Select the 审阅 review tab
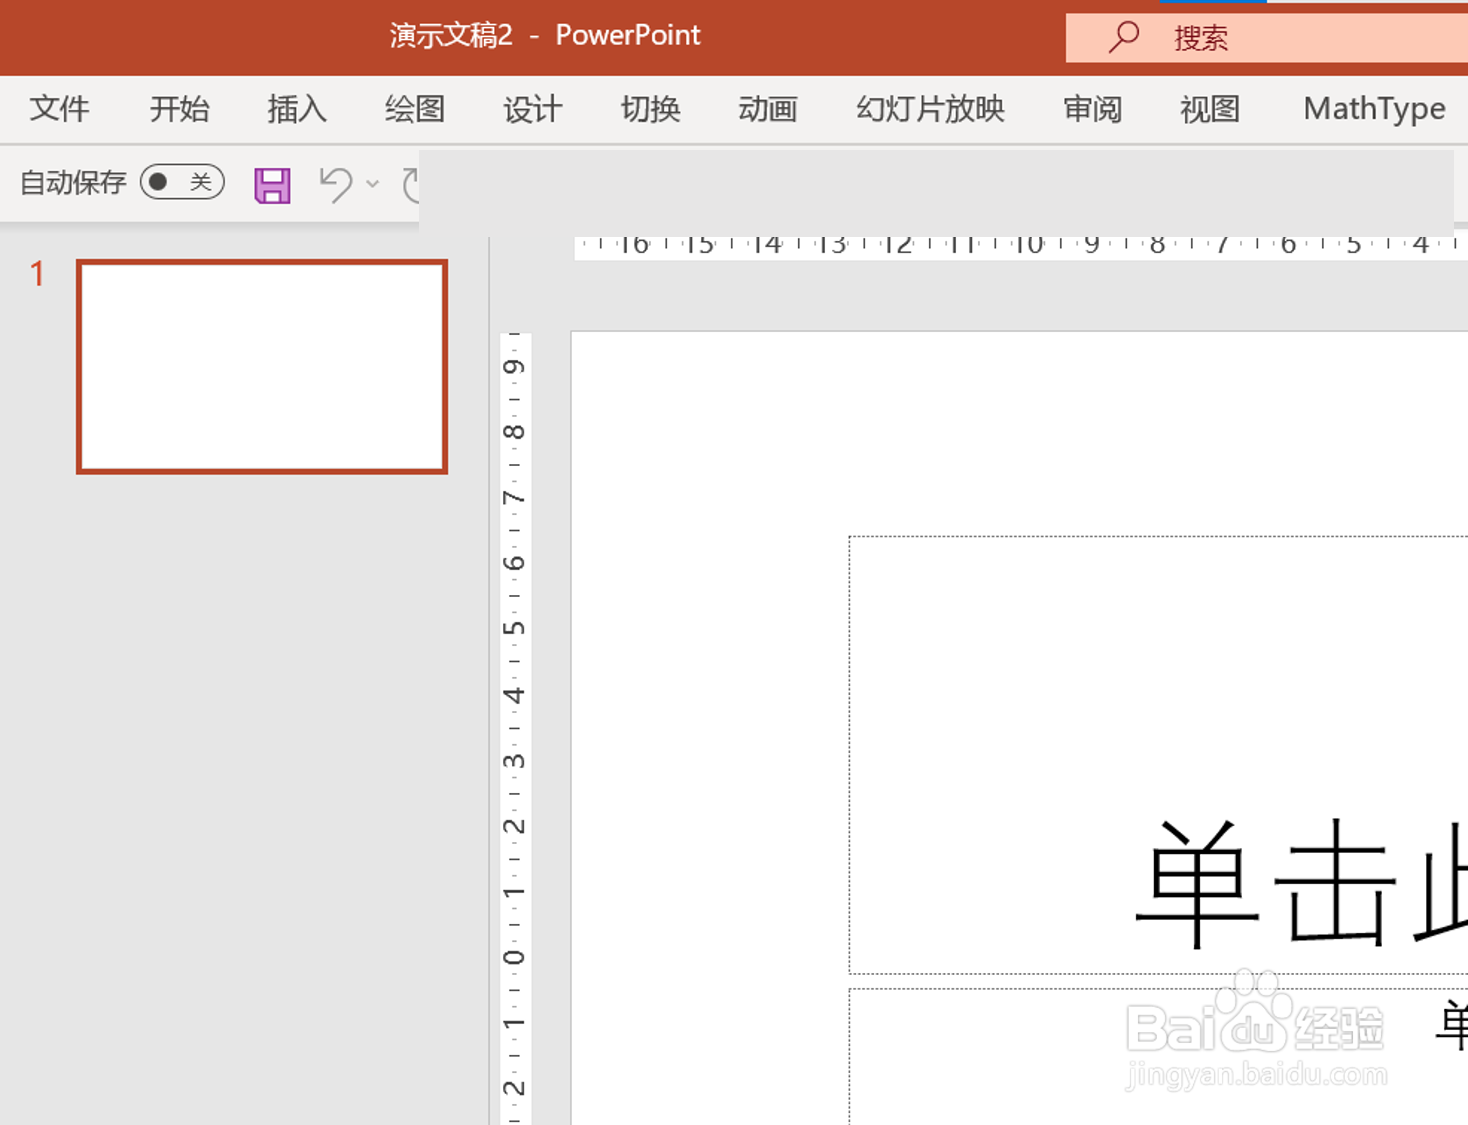Viewport: 1468px width, 1125px height. (1092, 108)
